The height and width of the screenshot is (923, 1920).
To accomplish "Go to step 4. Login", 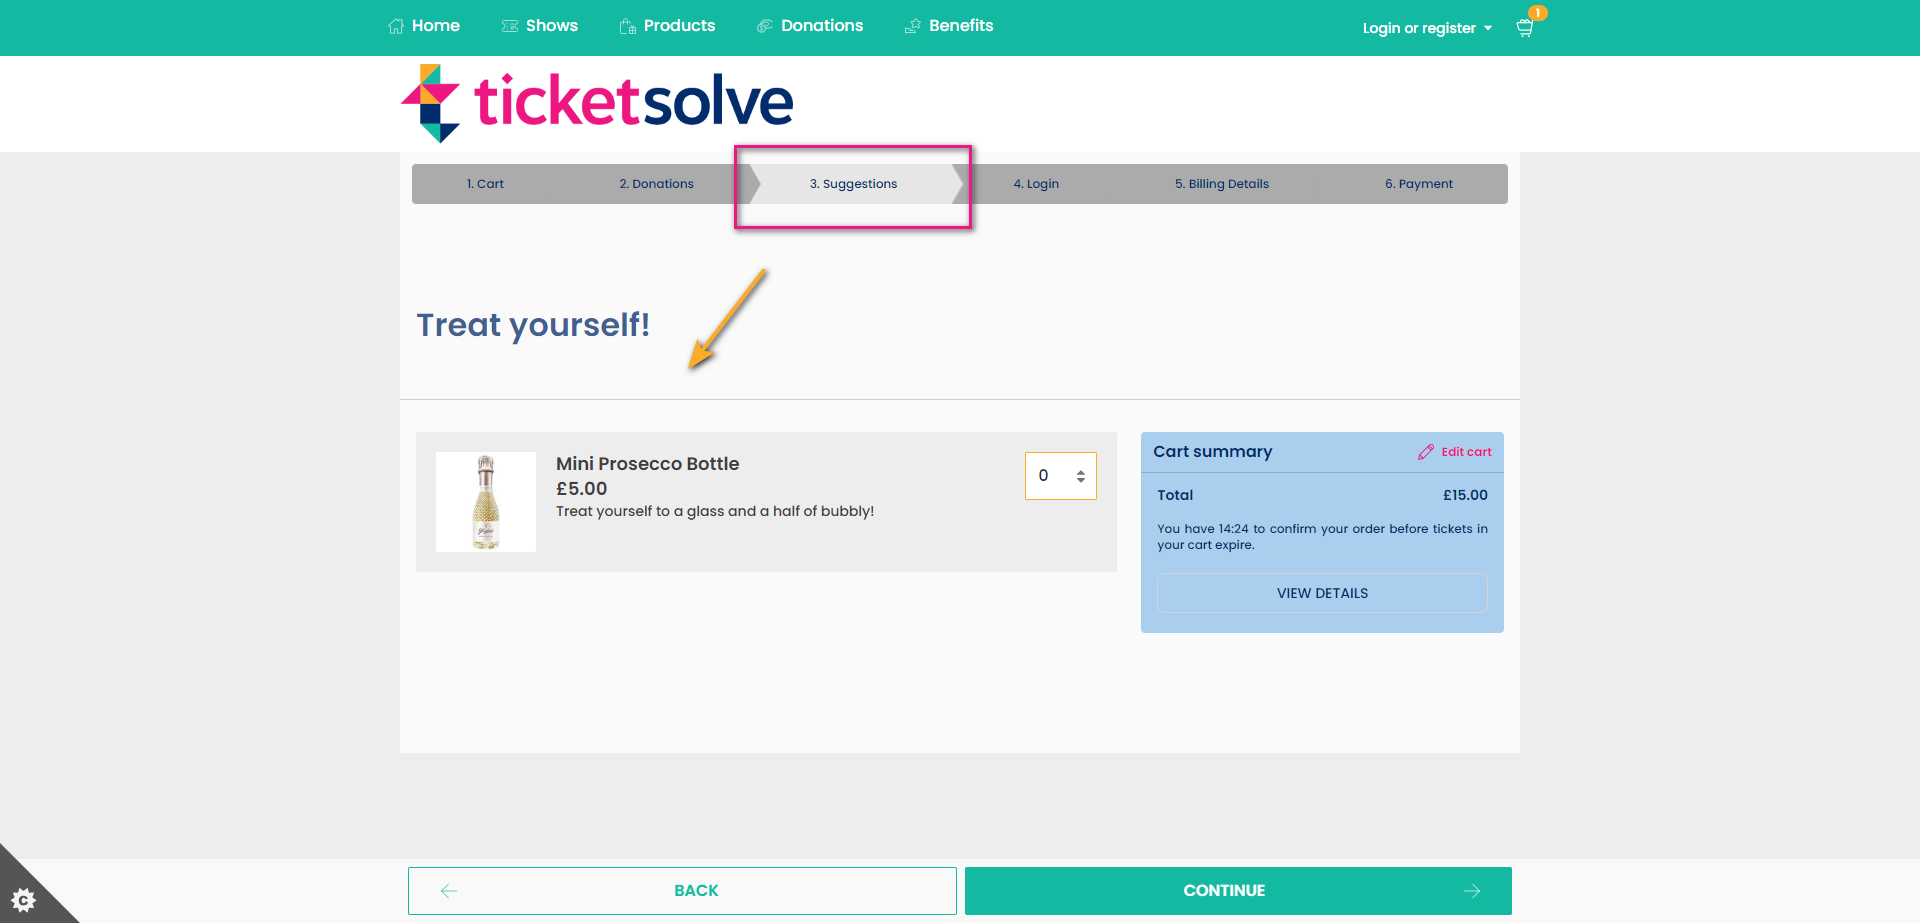I will [x=1036, y=184].
